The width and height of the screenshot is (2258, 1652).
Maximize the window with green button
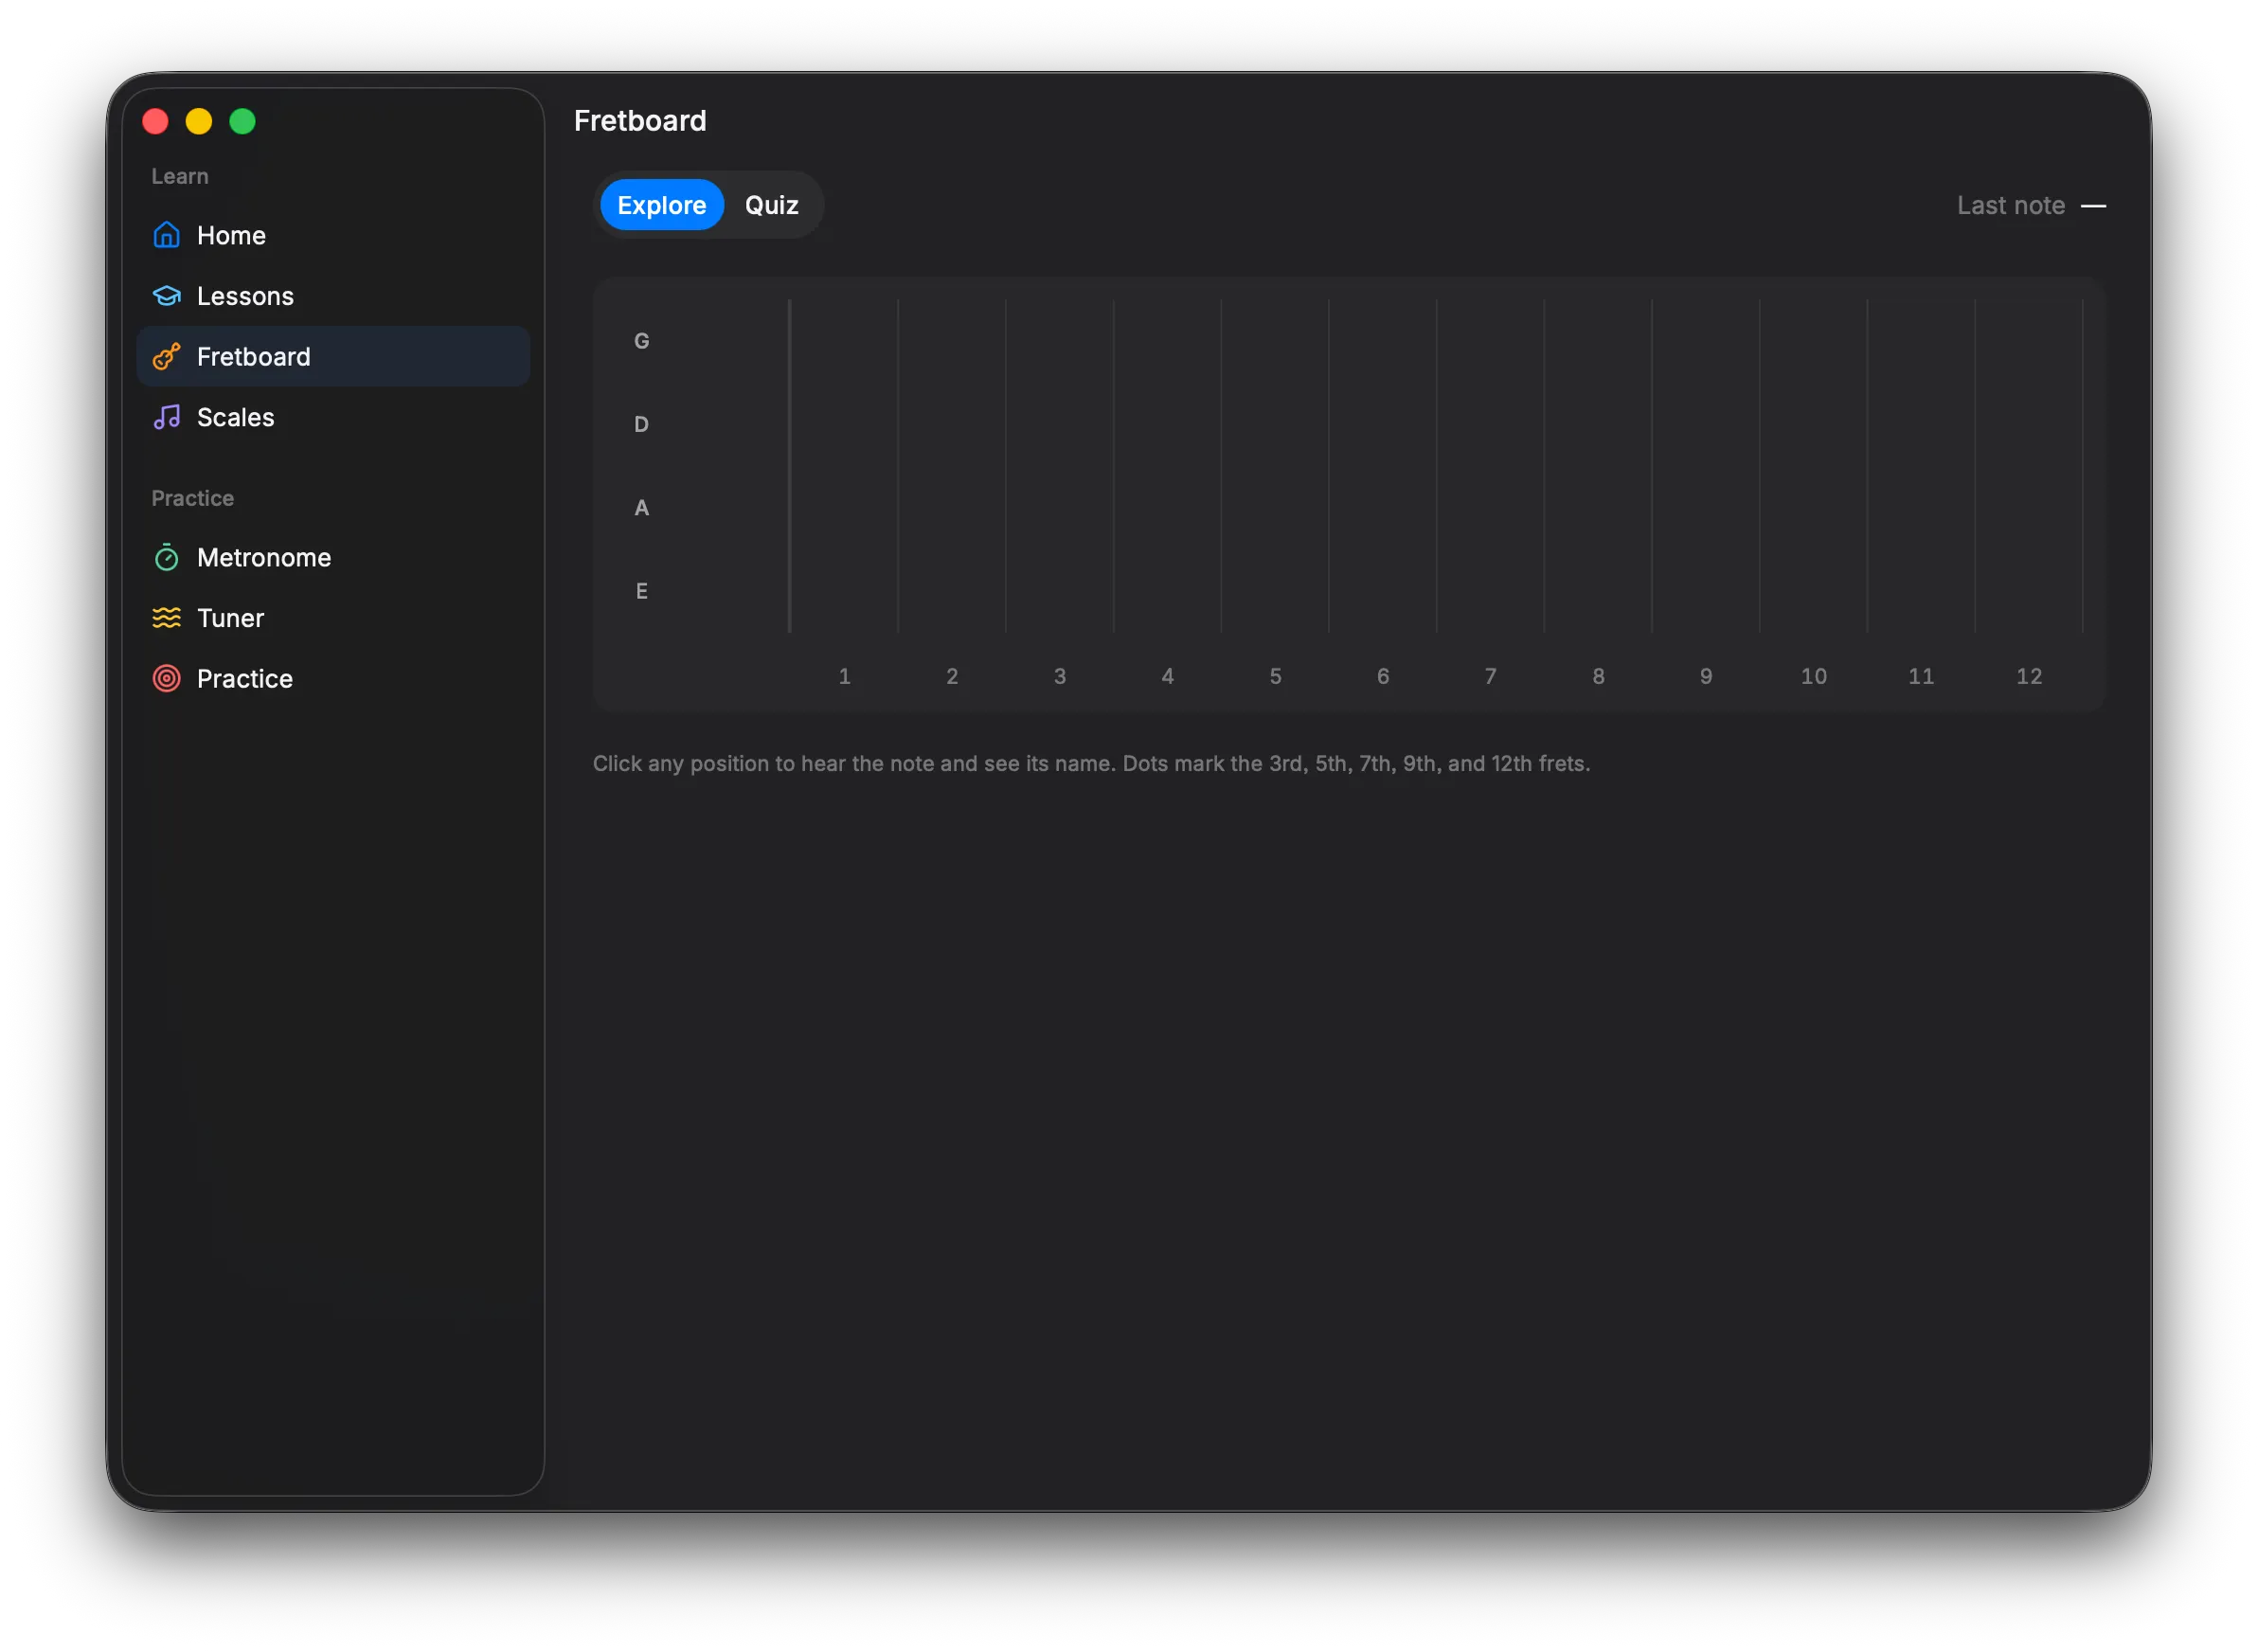click(243, 122)
